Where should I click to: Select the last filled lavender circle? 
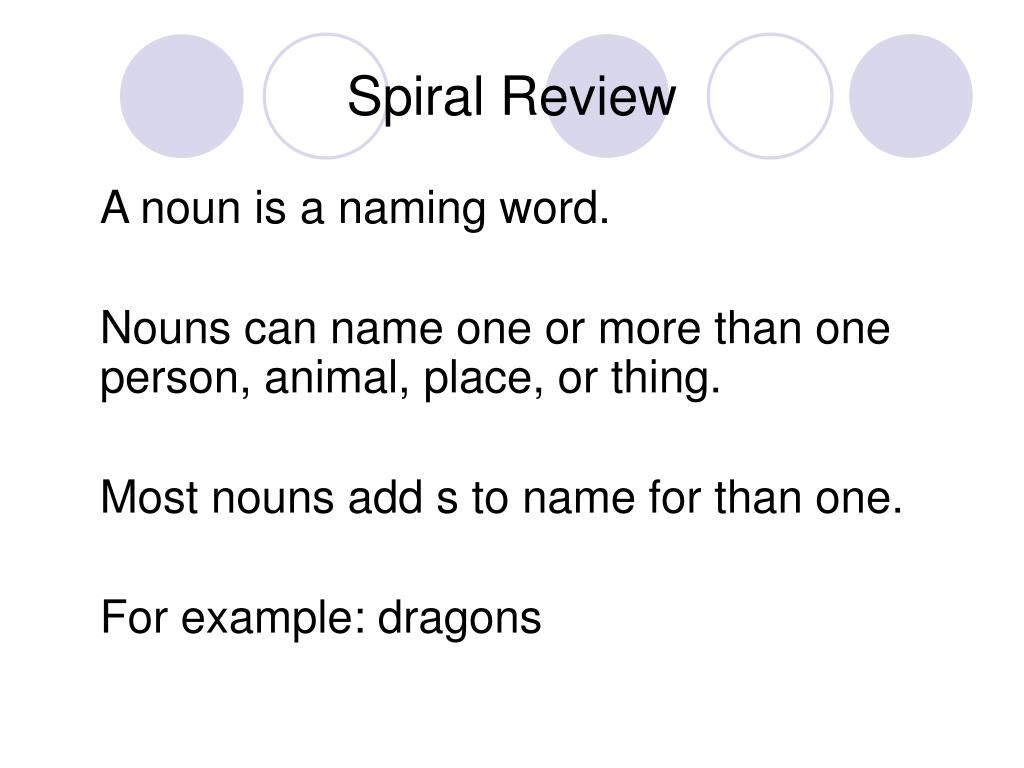click(910, 96)
